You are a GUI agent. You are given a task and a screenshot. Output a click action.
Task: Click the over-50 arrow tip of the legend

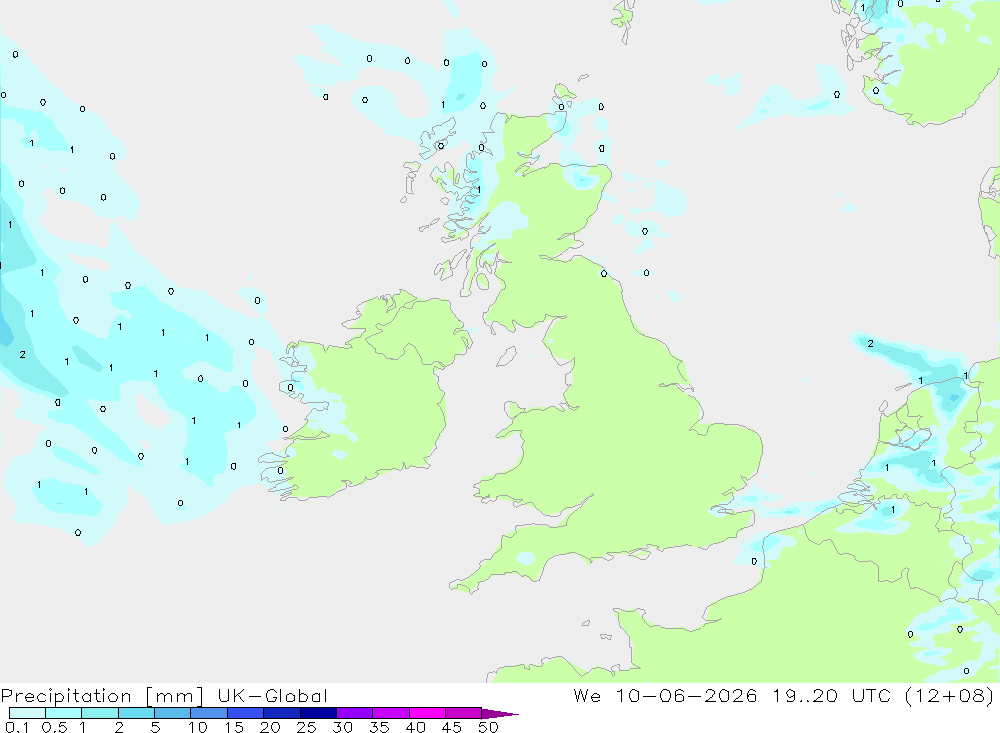pyautogui.click(x=501, y=714)
